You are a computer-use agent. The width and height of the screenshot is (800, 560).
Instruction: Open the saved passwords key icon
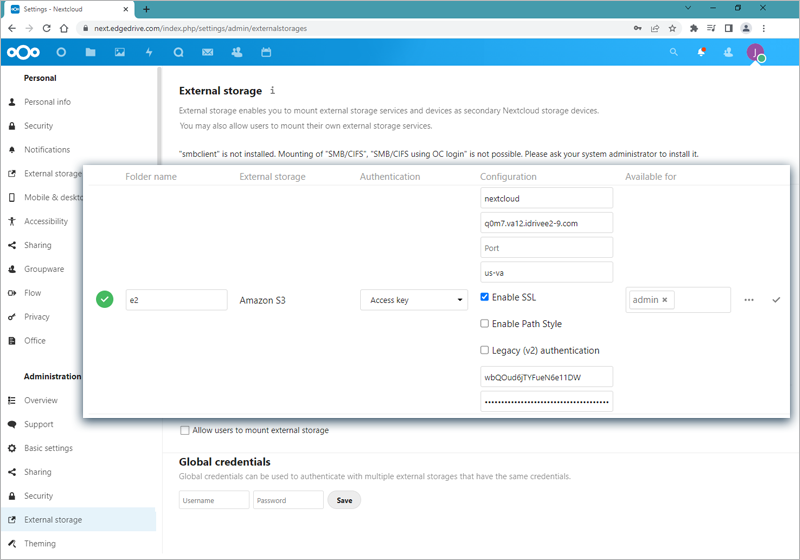(638, 29)
